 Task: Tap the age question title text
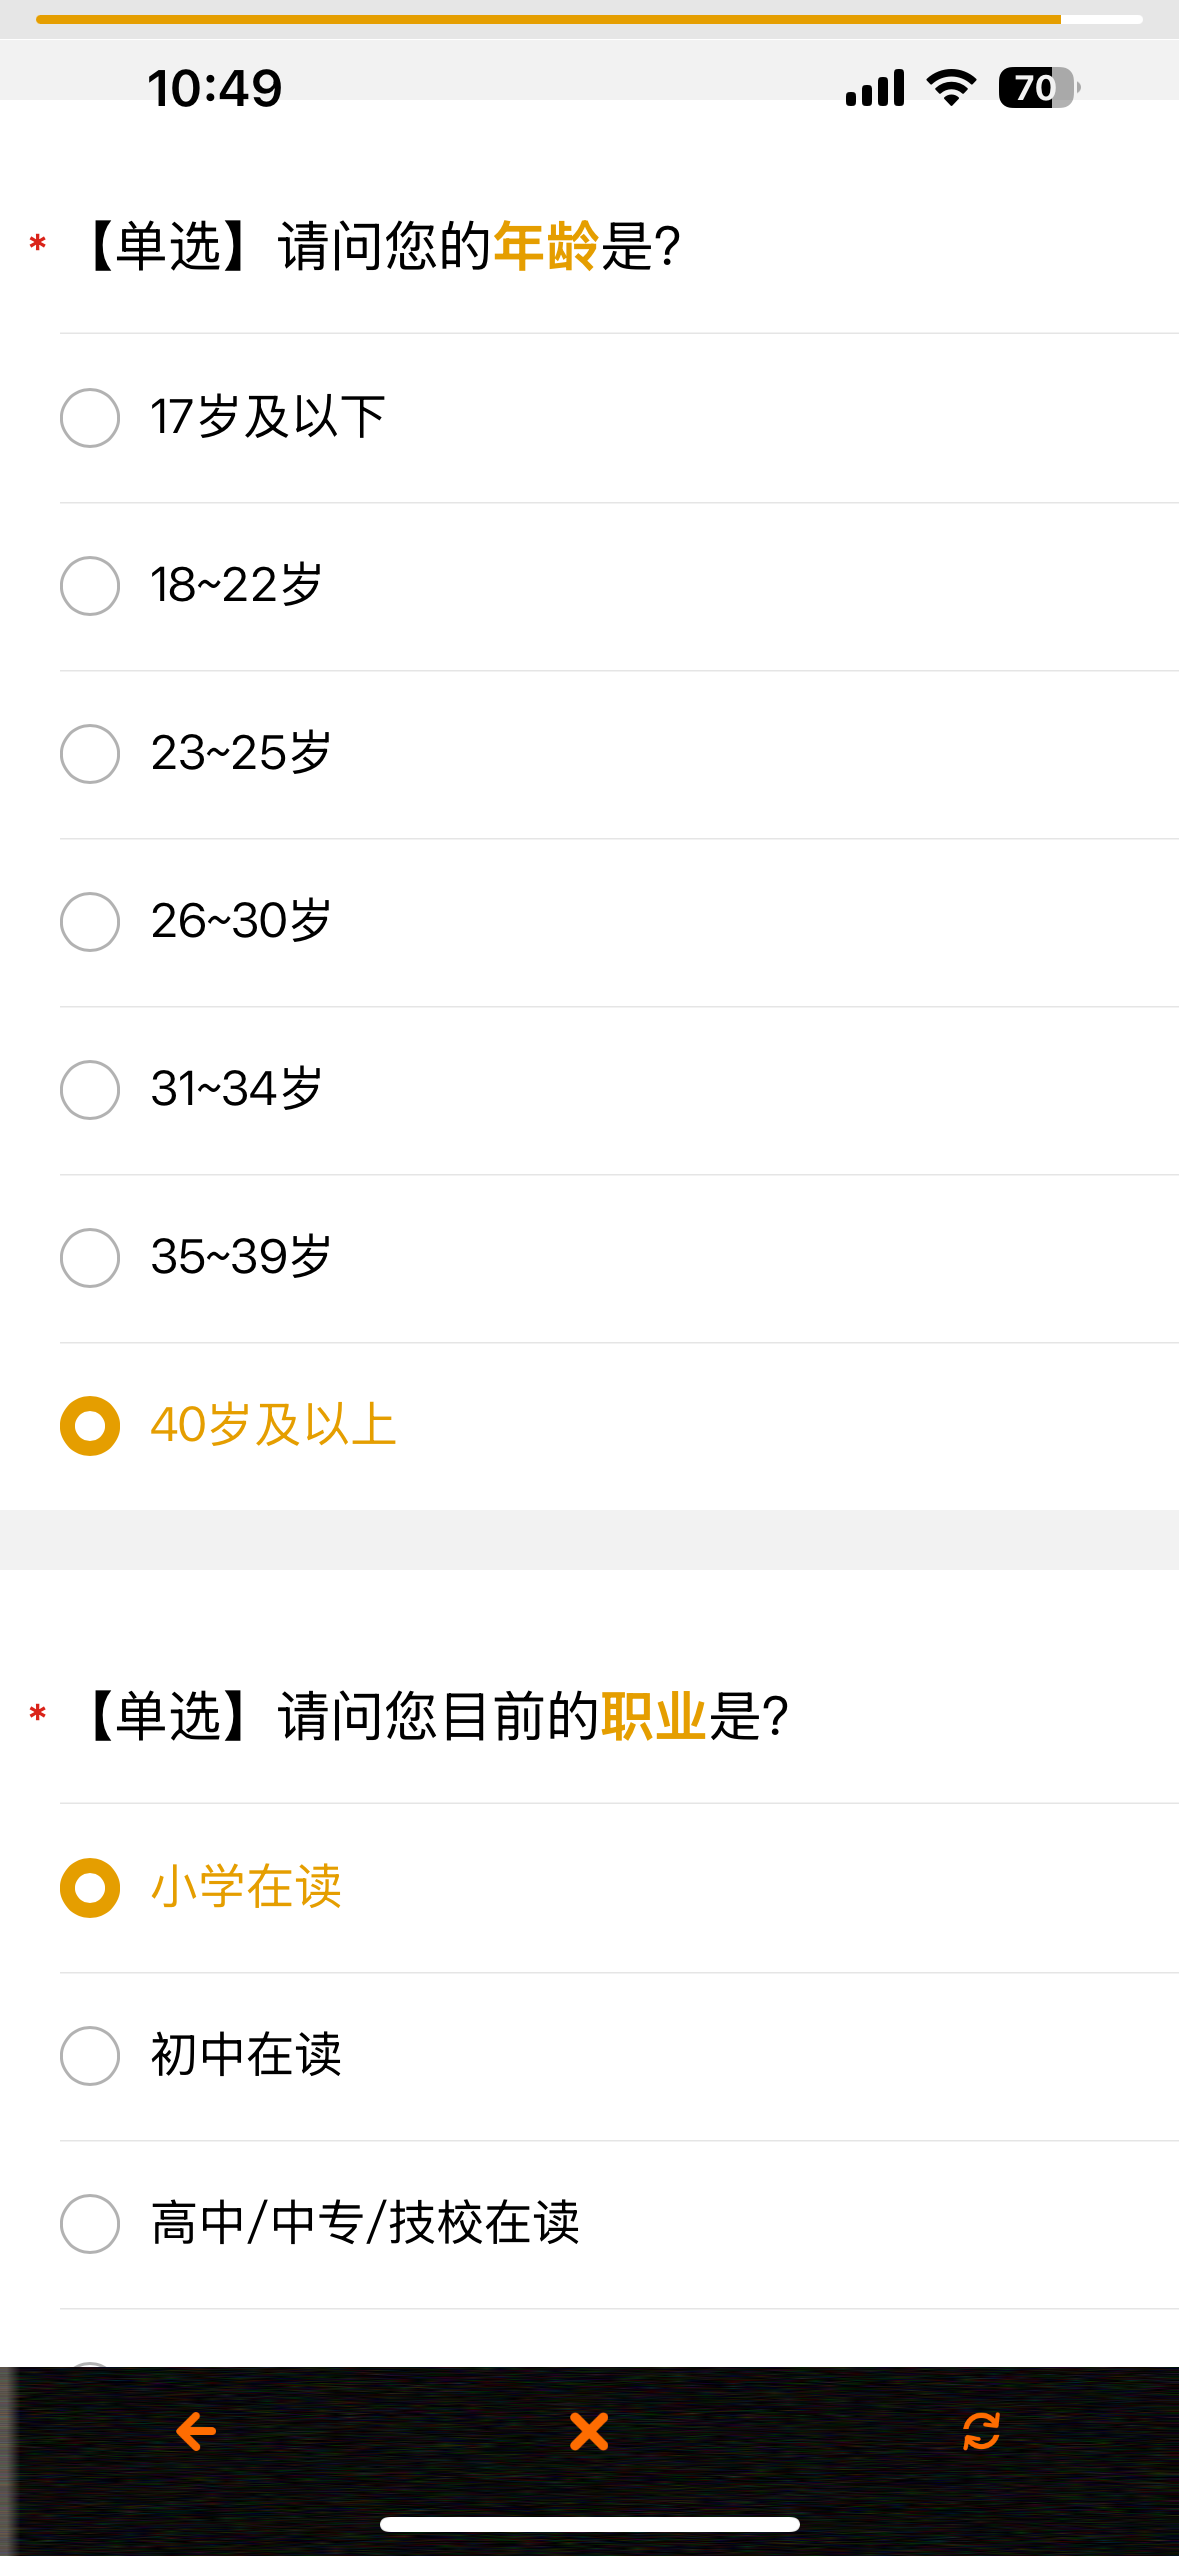pos(383,246)
